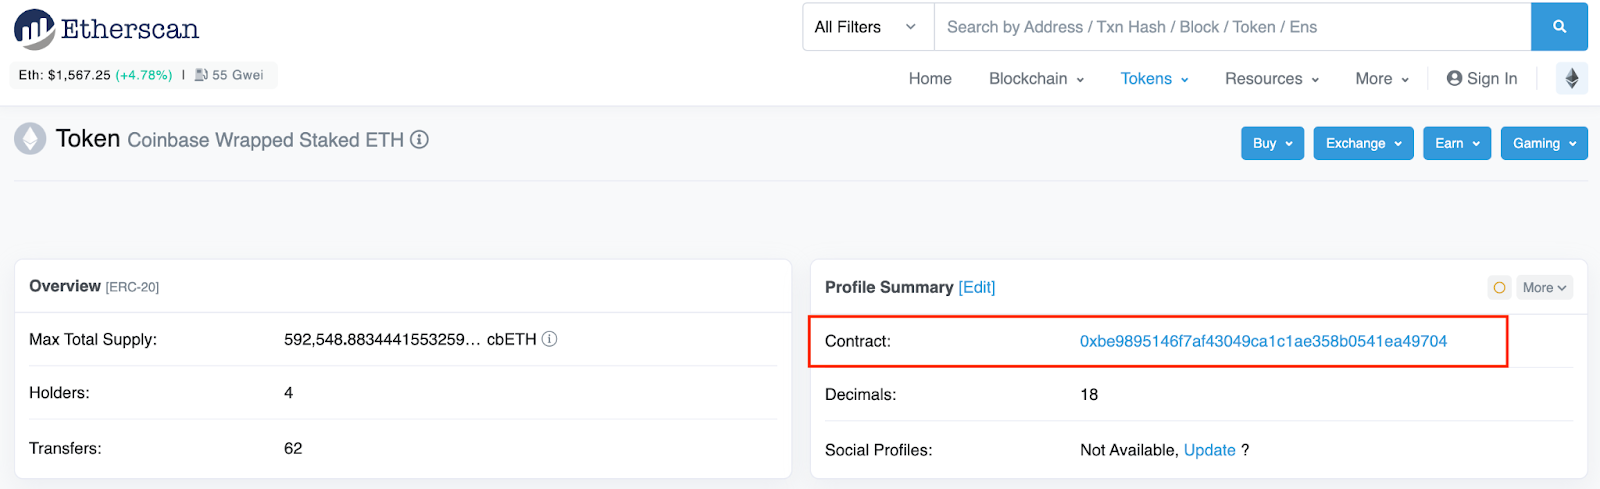Open the All Filters dropdown
The image size is (1600, 489).
(866, 27)
